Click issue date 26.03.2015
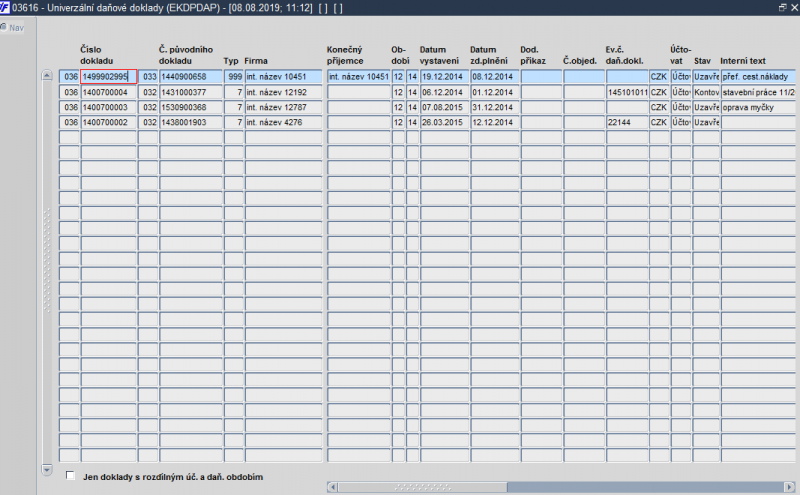The width and height of the screenshot is (800, 495). point(444,122)
